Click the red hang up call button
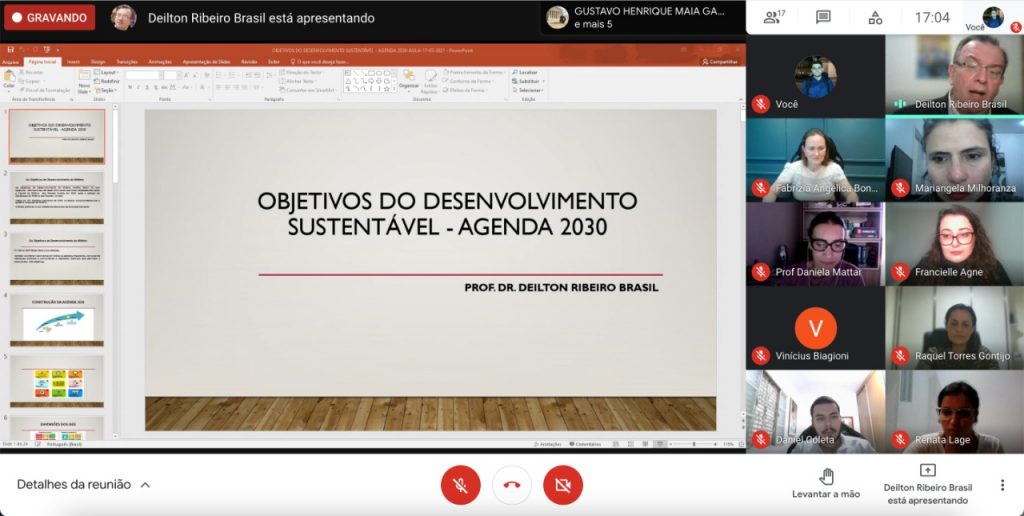The height and width of the screenshot is (516, 1024). point(512,485)
